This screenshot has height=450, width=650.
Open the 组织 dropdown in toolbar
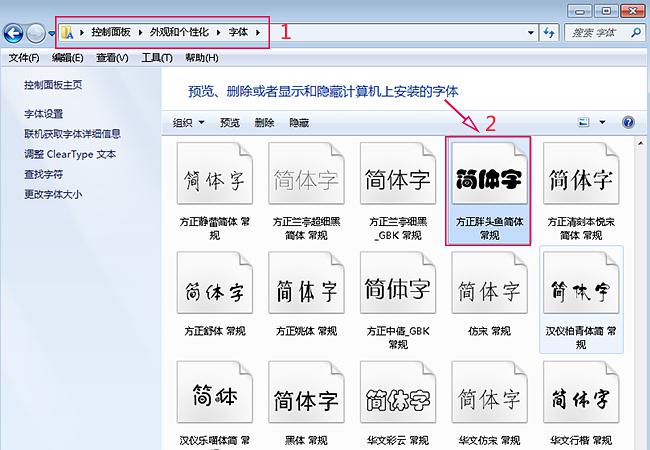189,123
